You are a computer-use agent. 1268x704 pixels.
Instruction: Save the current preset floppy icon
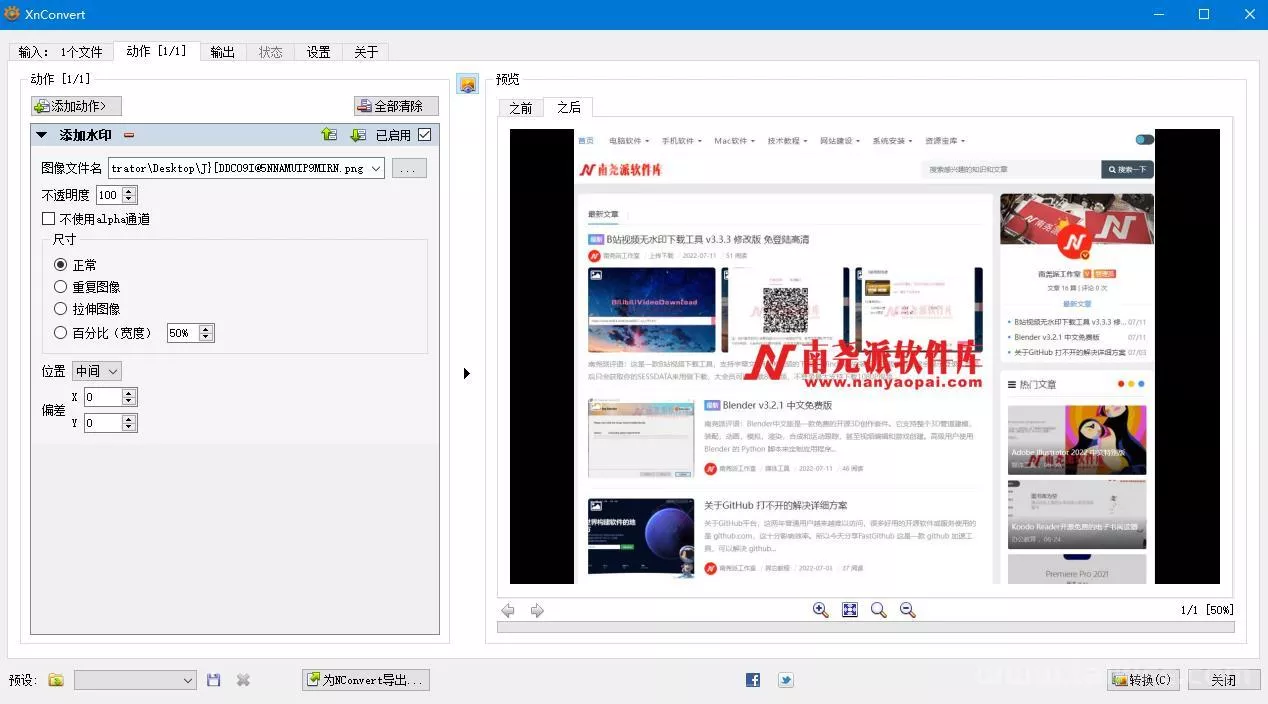pos(214,680)
